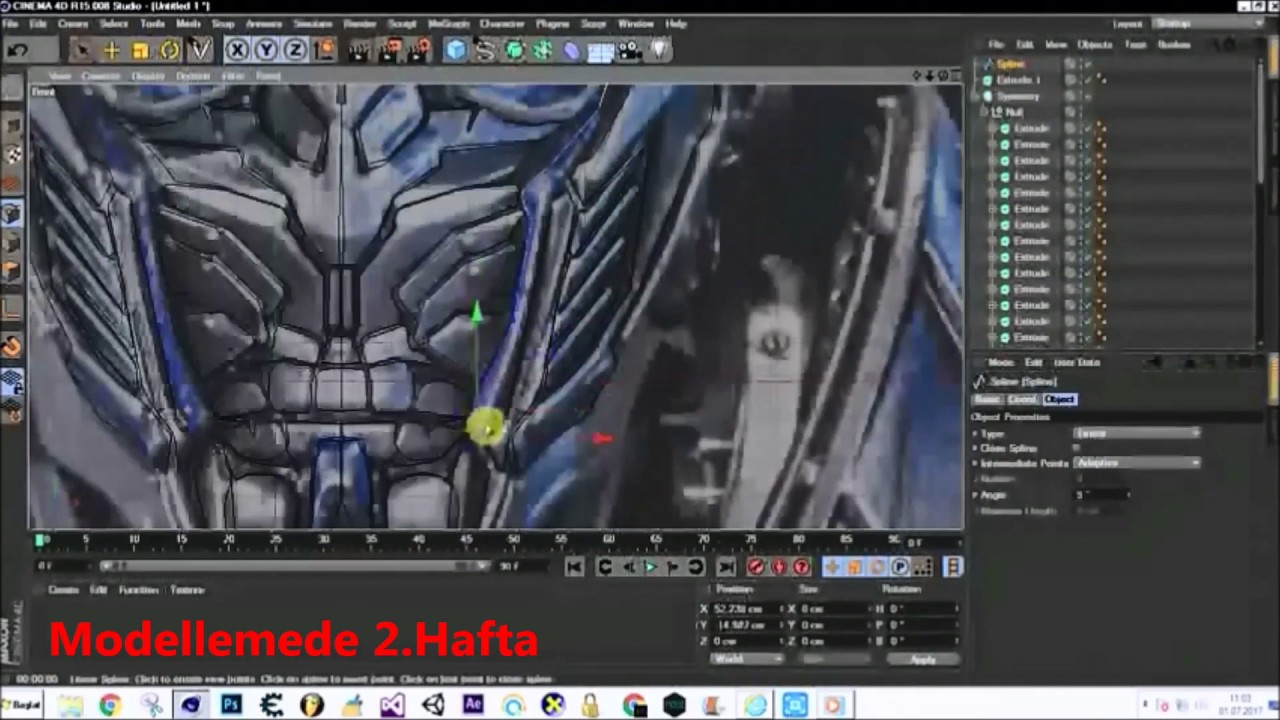Toggle the X axis lock

237,50
